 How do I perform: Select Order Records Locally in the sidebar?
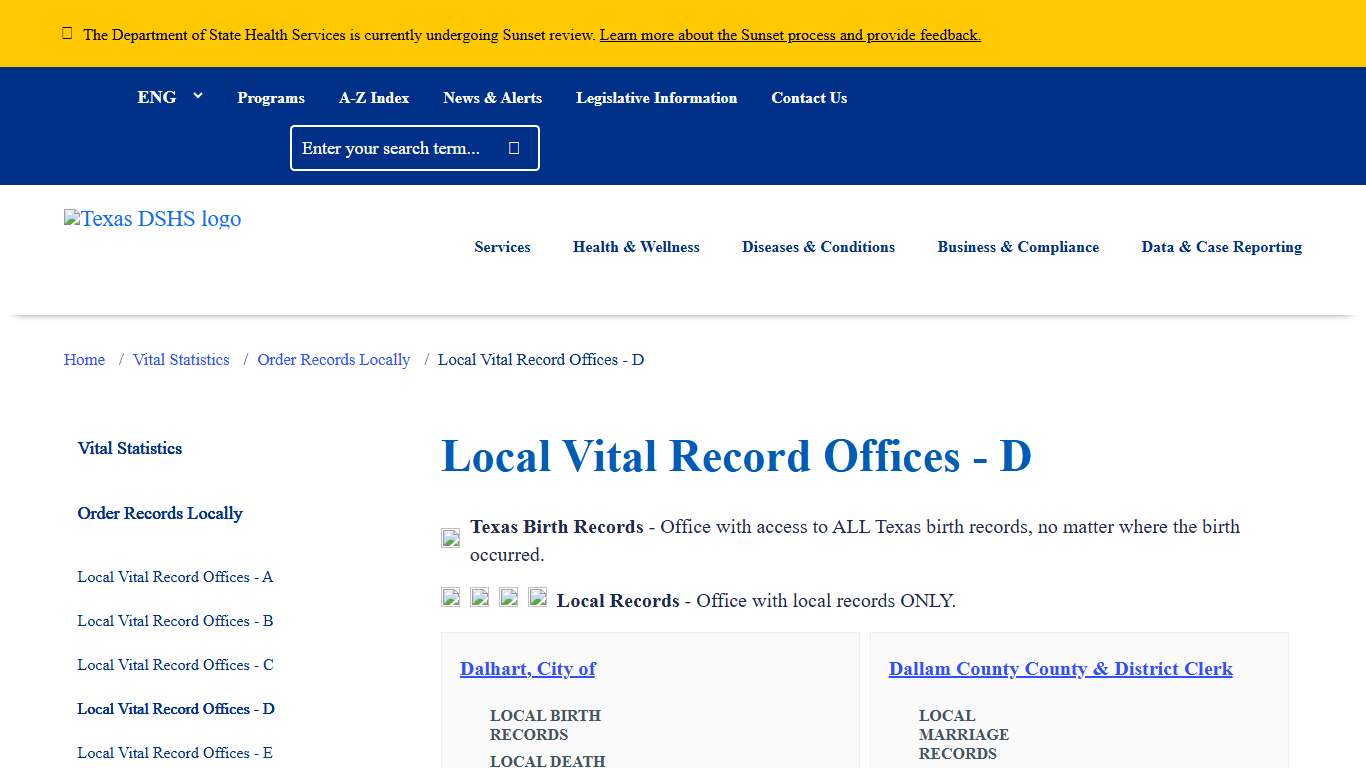coord(160,513)
